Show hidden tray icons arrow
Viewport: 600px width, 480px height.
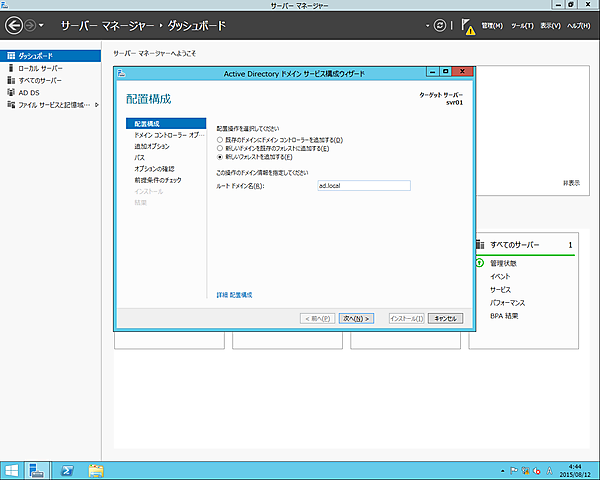coord(502,471)
